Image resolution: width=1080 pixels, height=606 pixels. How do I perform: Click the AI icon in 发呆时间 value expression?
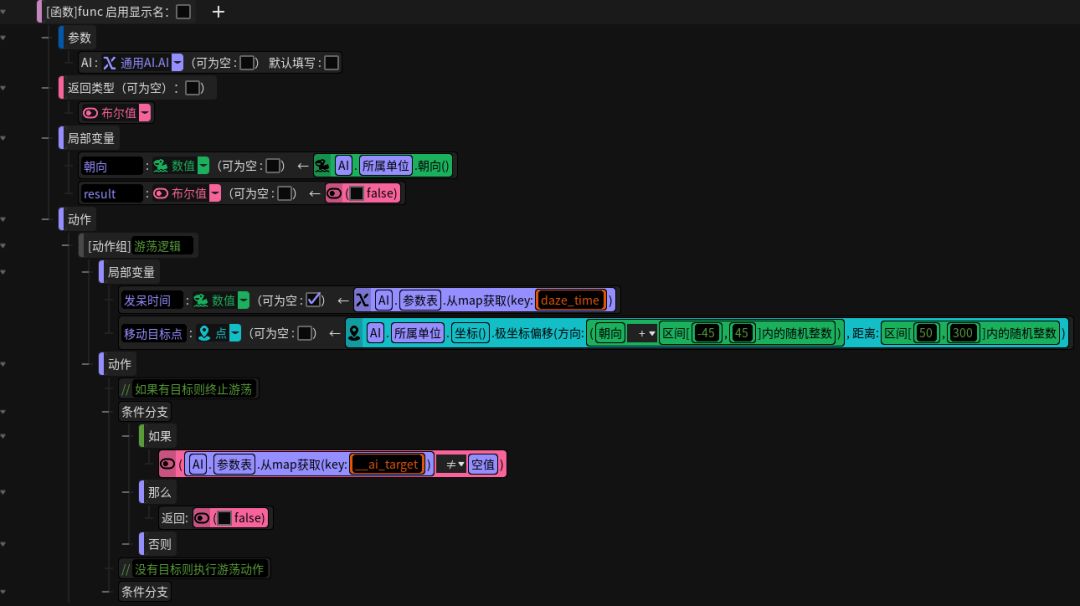(x=362, y=300)
